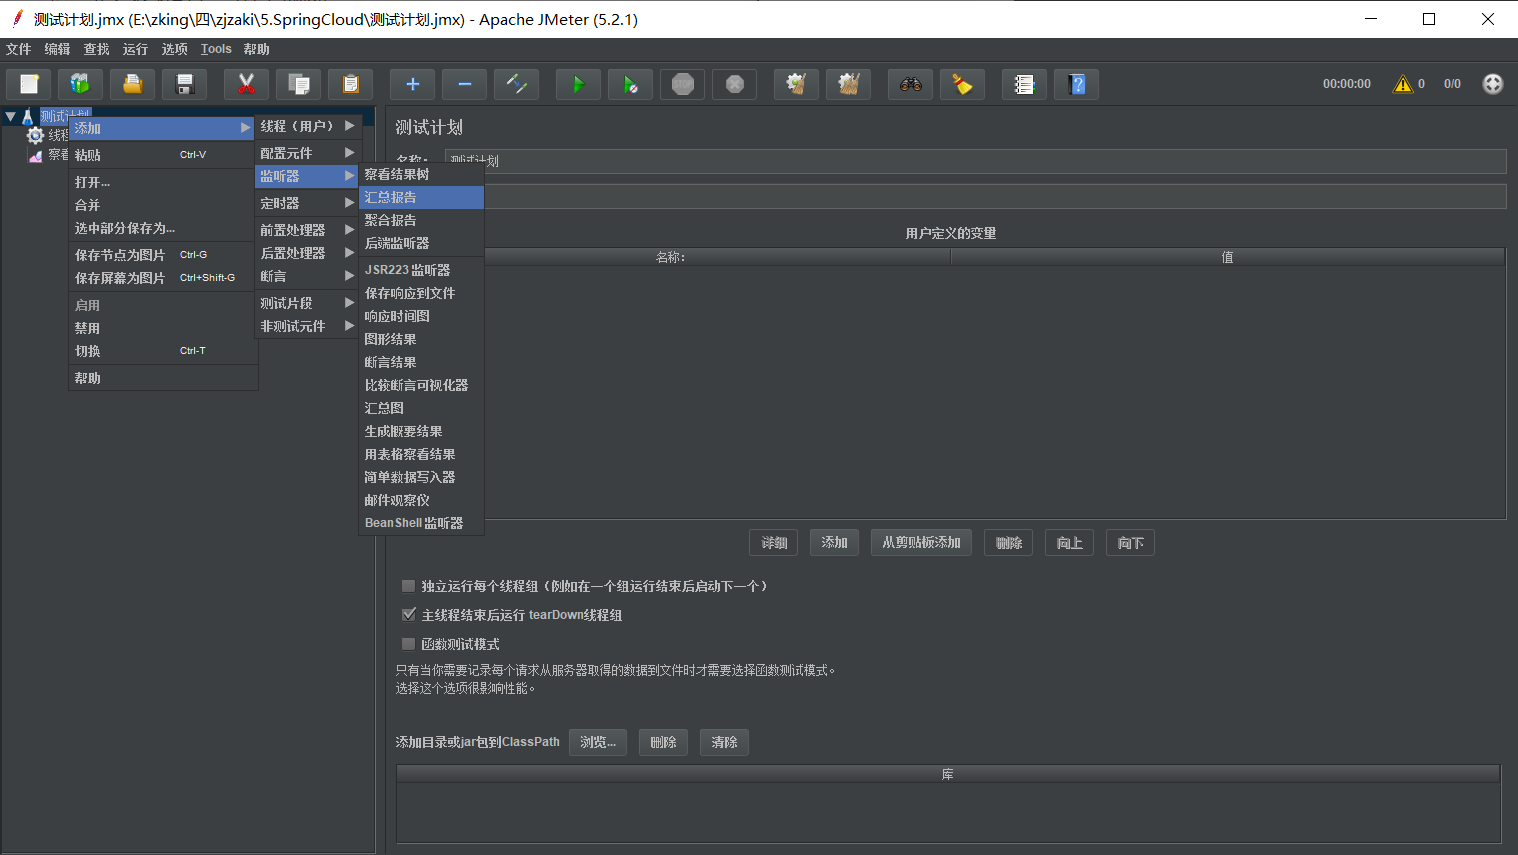Choose 帮助 in the context menu
Screen dimensions: 1518x855
coord(163,378)
